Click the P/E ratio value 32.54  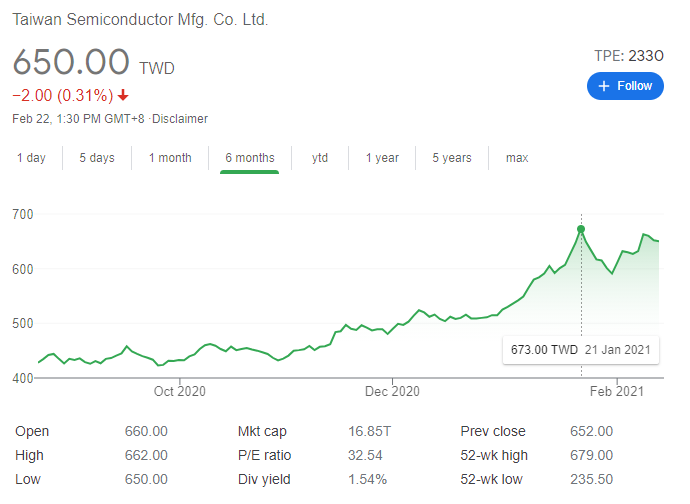pyautogui.click(x=365, y=455)
